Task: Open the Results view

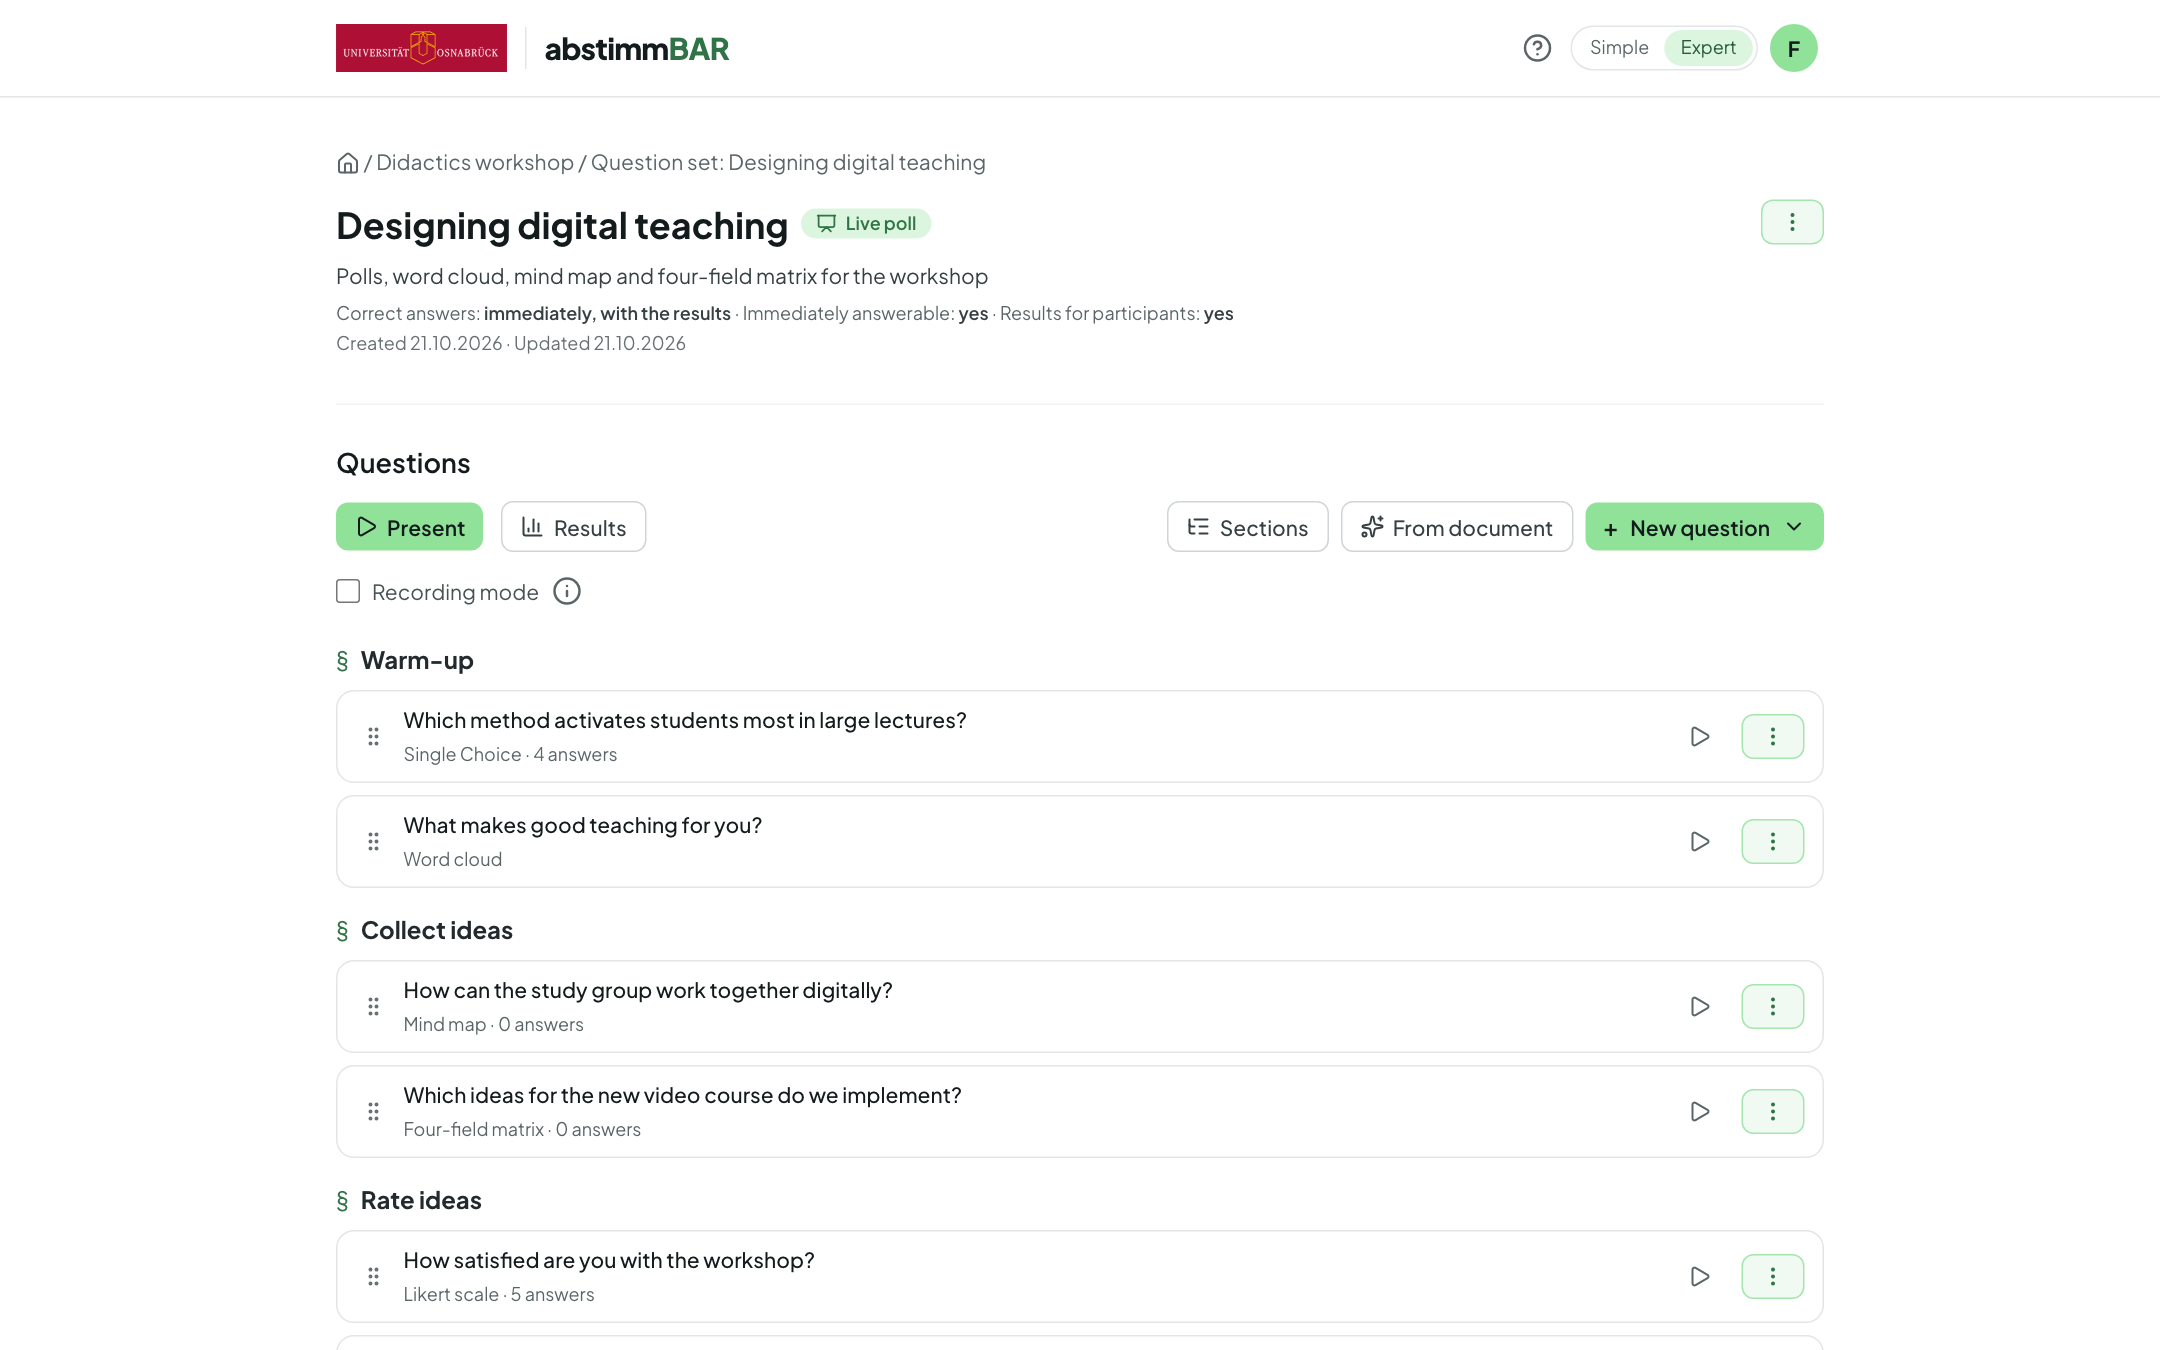Action: point(573,527)
